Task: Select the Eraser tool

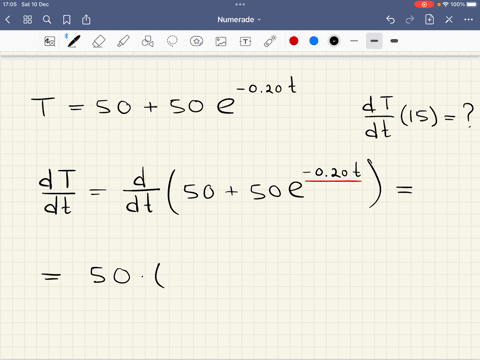Action: (x=98, y=41)
